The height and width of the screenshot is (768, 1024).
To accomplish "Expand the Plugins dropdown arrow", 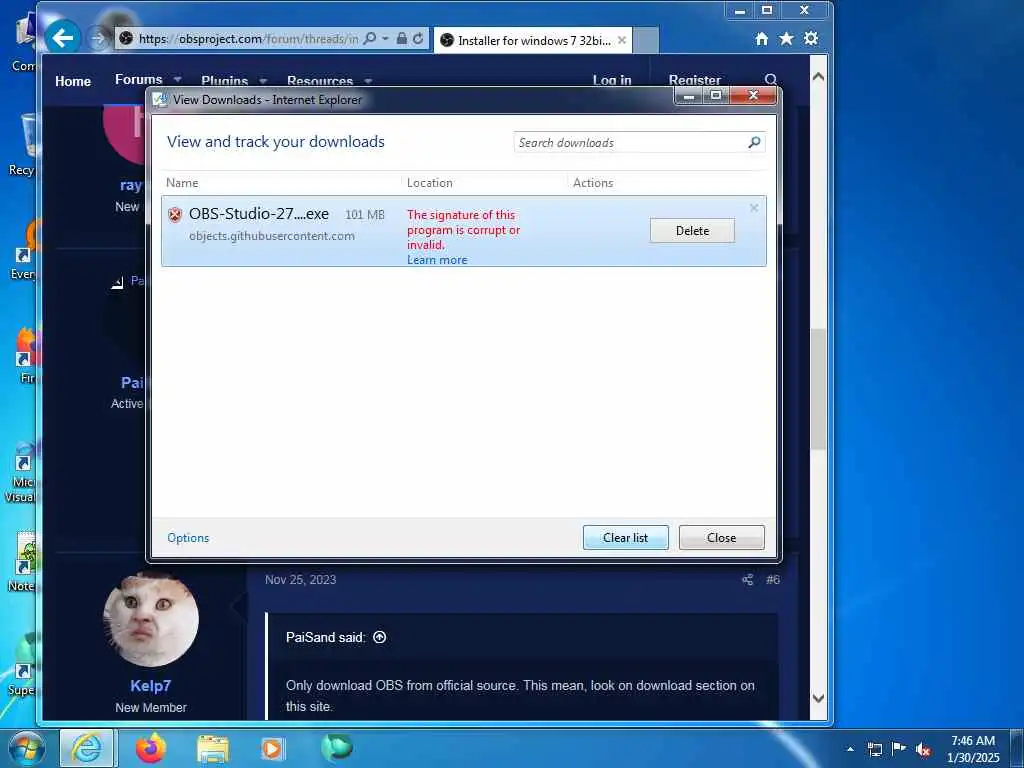I will [263, 81].
